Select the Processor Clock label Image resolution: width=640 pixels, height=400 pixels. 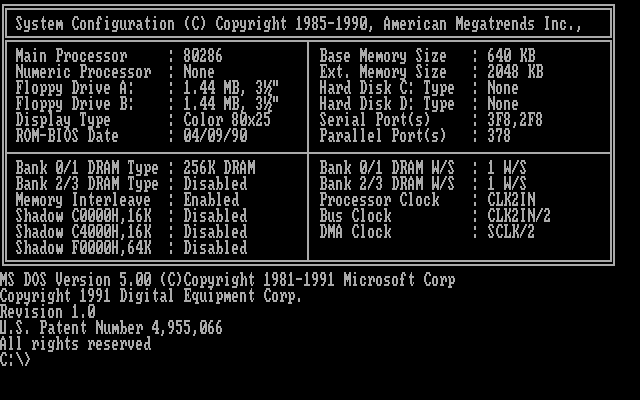pyautogui.click(x=379, y=200)
